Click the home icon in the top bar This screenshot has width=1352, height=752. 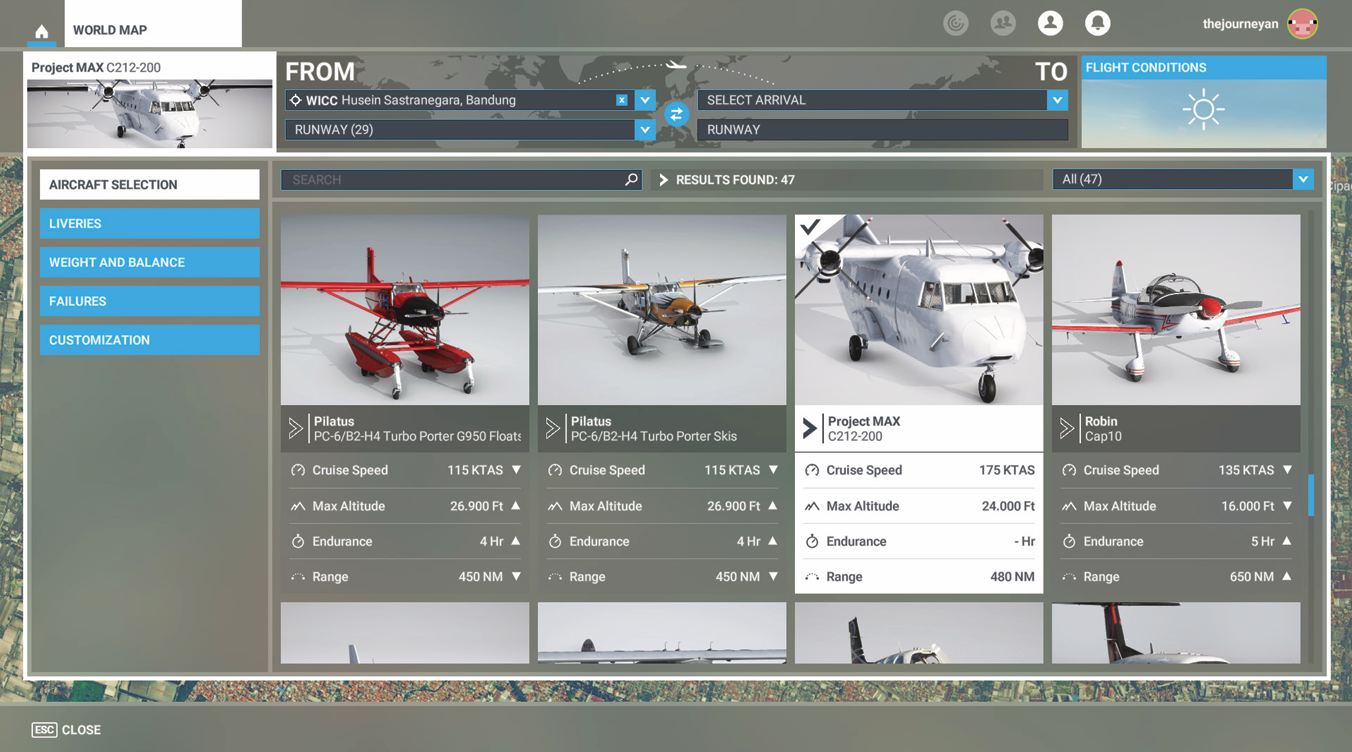(x=41, y=31)
